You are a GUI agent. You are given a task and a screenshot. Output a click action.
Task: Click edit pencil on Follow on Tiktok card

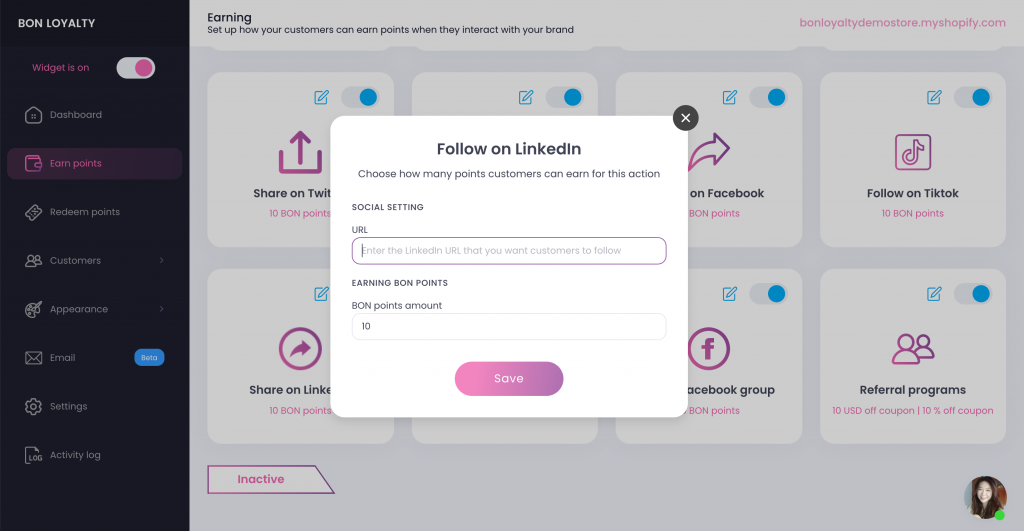(934, 97)
